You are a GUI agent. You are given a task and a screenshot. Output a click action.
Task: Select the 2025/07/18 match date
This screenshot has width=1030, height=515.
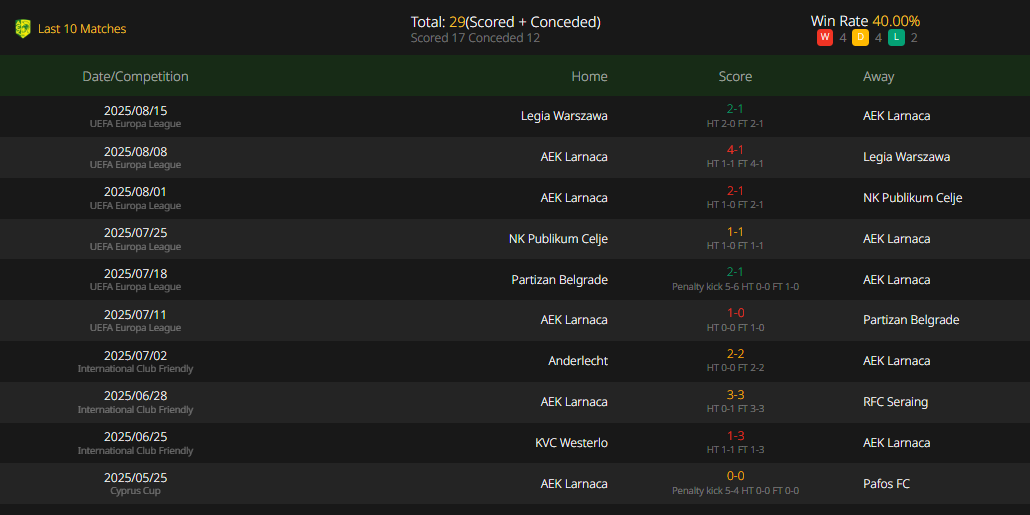(135, 273)
